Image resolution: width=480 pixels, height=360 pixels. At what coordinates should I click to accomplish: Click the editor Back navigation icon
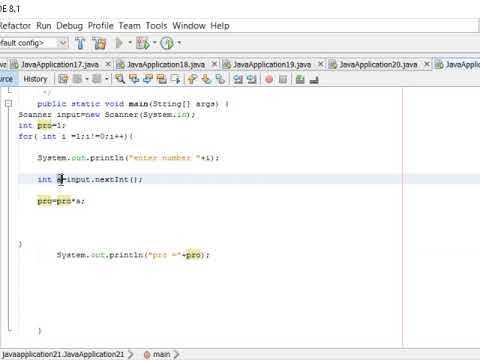point(77,79)
